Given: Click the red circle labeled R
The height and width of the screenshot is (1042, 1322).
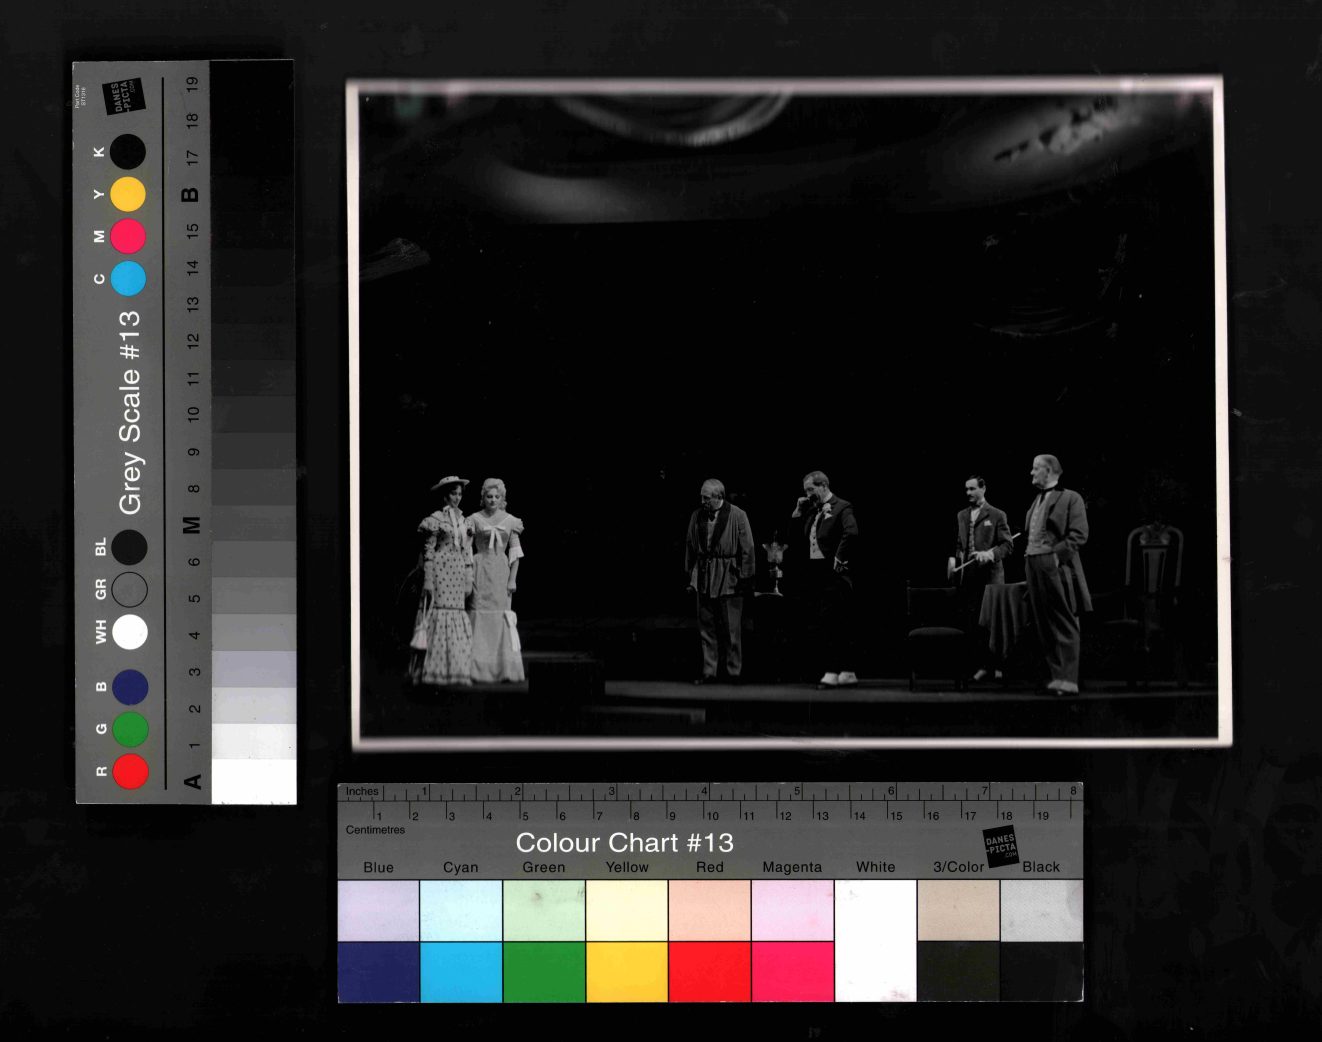Looking at the screenshot, I should point(130,772).
